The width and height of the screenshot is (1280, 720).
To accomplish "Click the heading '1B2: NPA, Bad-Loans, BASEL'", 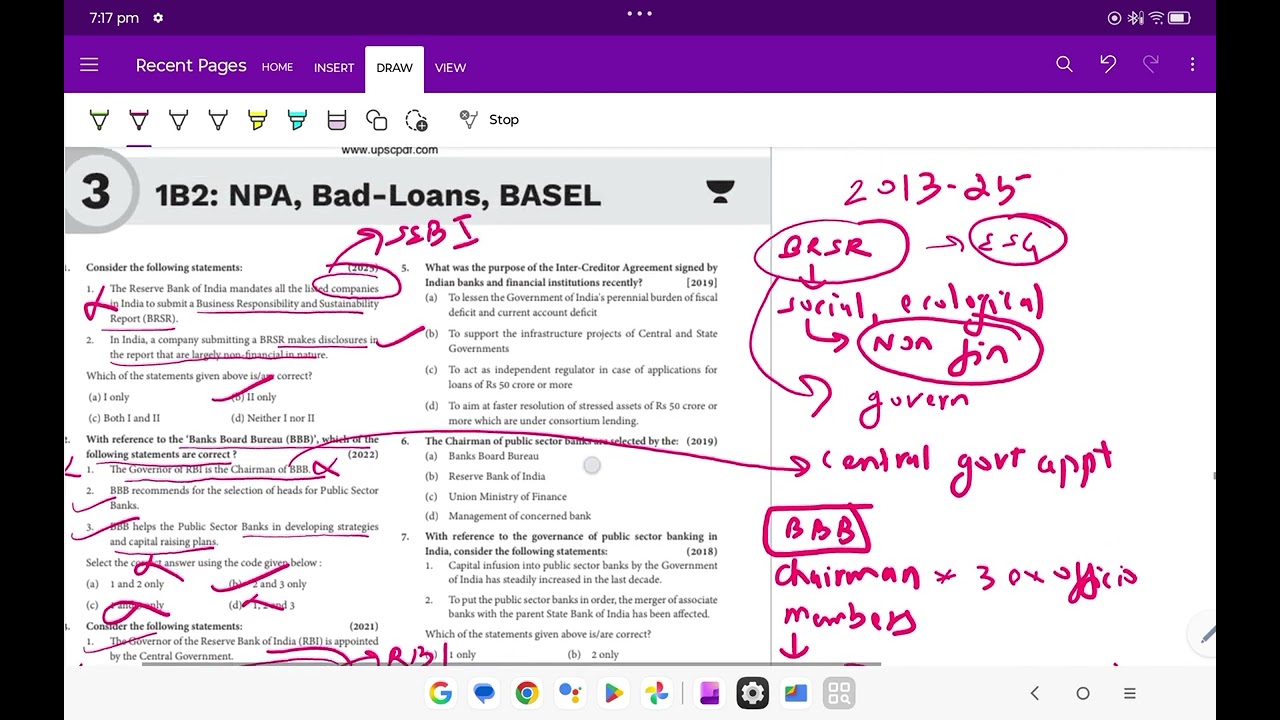I will [378, 195].
